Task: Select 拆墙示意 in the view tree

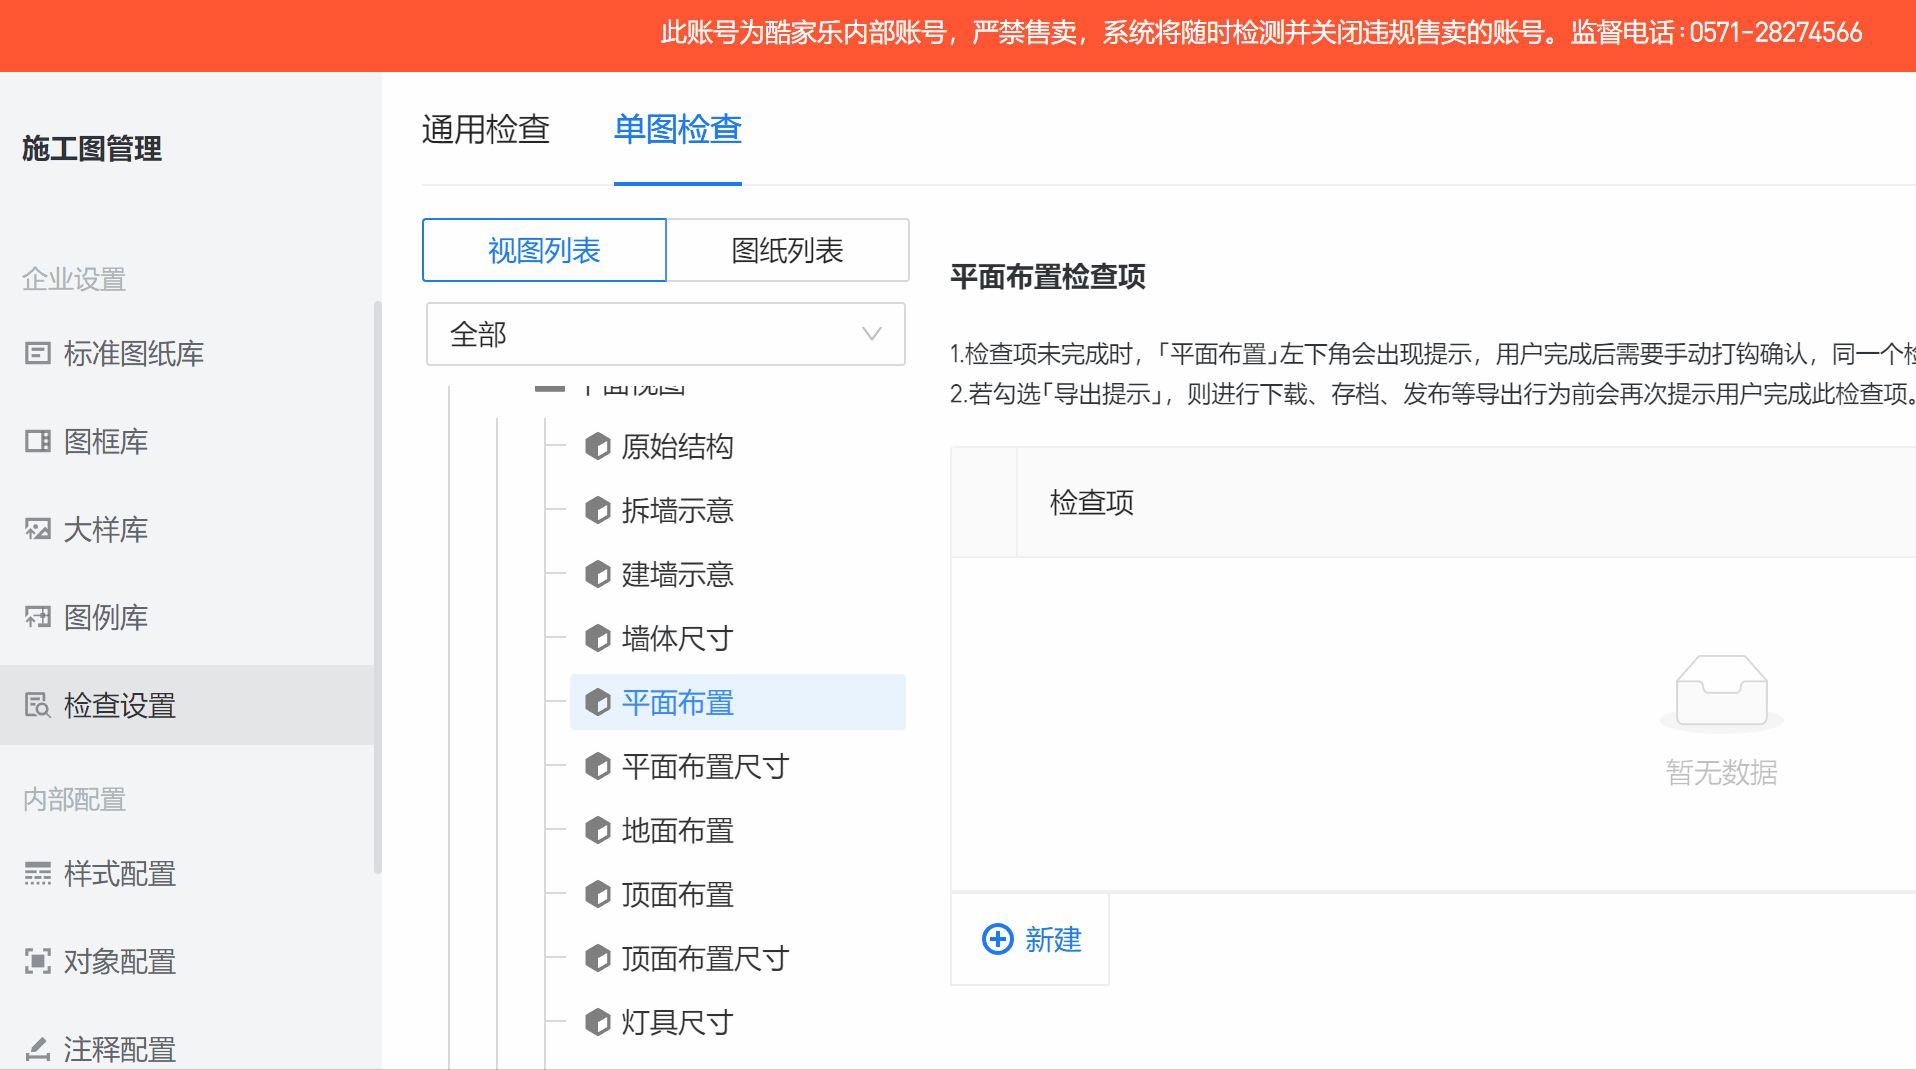Action: coord(677,510)
